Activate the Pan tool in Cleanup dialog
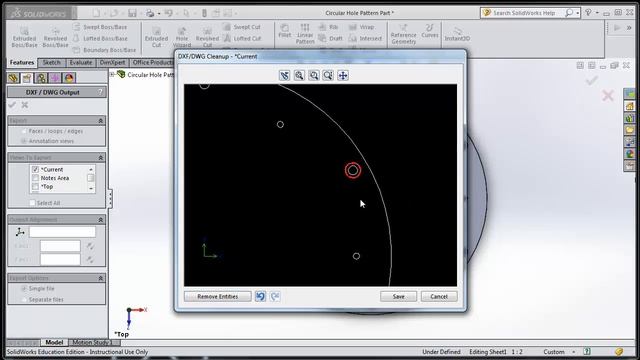Image resolution: width=640 pixels, height=360 pixels. [x=343, y=76]
